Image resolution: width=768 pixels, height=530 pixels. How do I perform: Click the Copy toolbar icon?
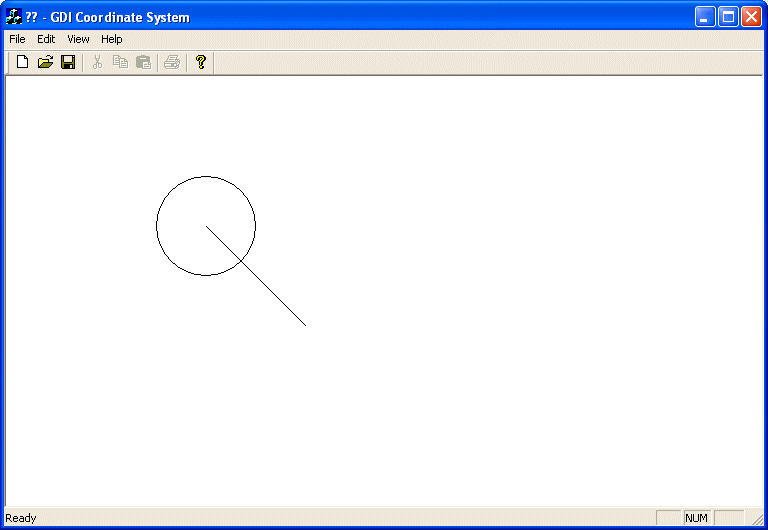click(x=120, y=62)
